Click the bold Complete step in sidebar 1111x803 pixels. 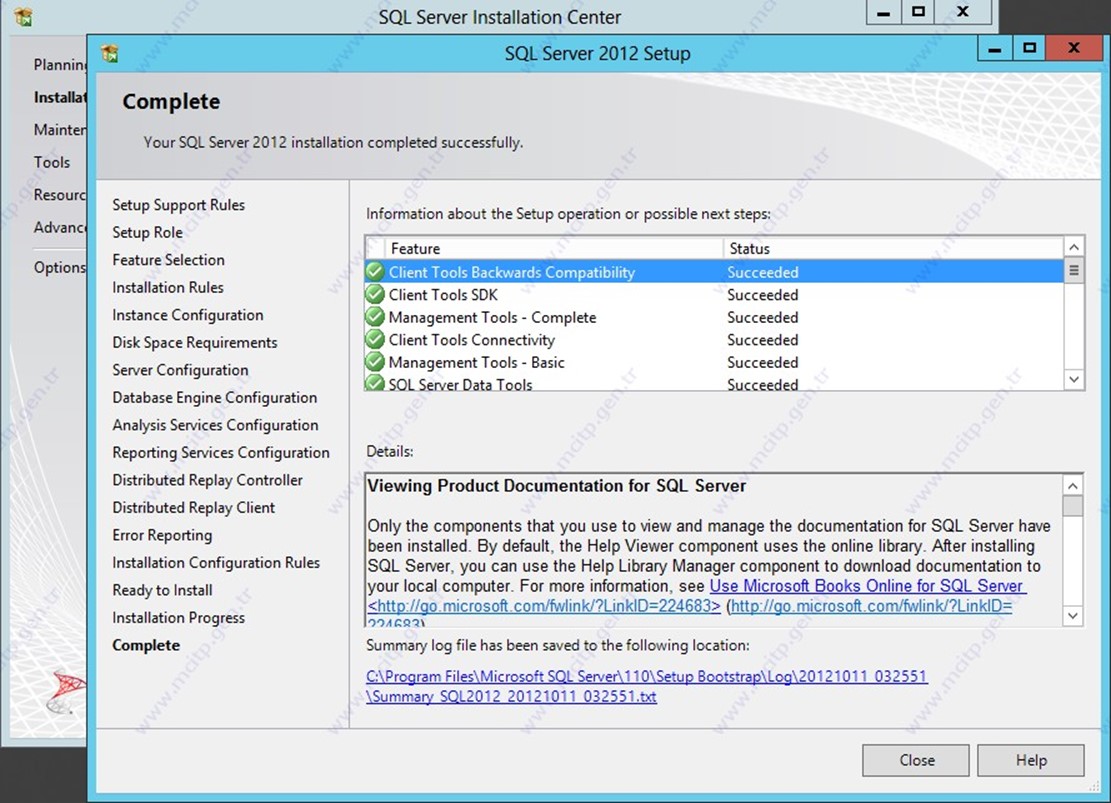pyautogui.click(x=146, y=645)
